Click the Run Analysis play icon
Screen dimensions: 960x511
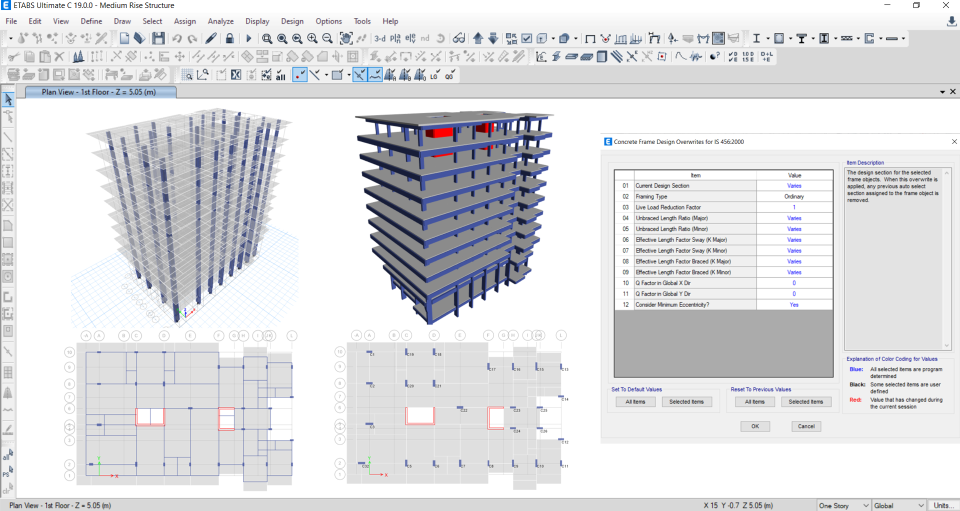tap(248, 38)
